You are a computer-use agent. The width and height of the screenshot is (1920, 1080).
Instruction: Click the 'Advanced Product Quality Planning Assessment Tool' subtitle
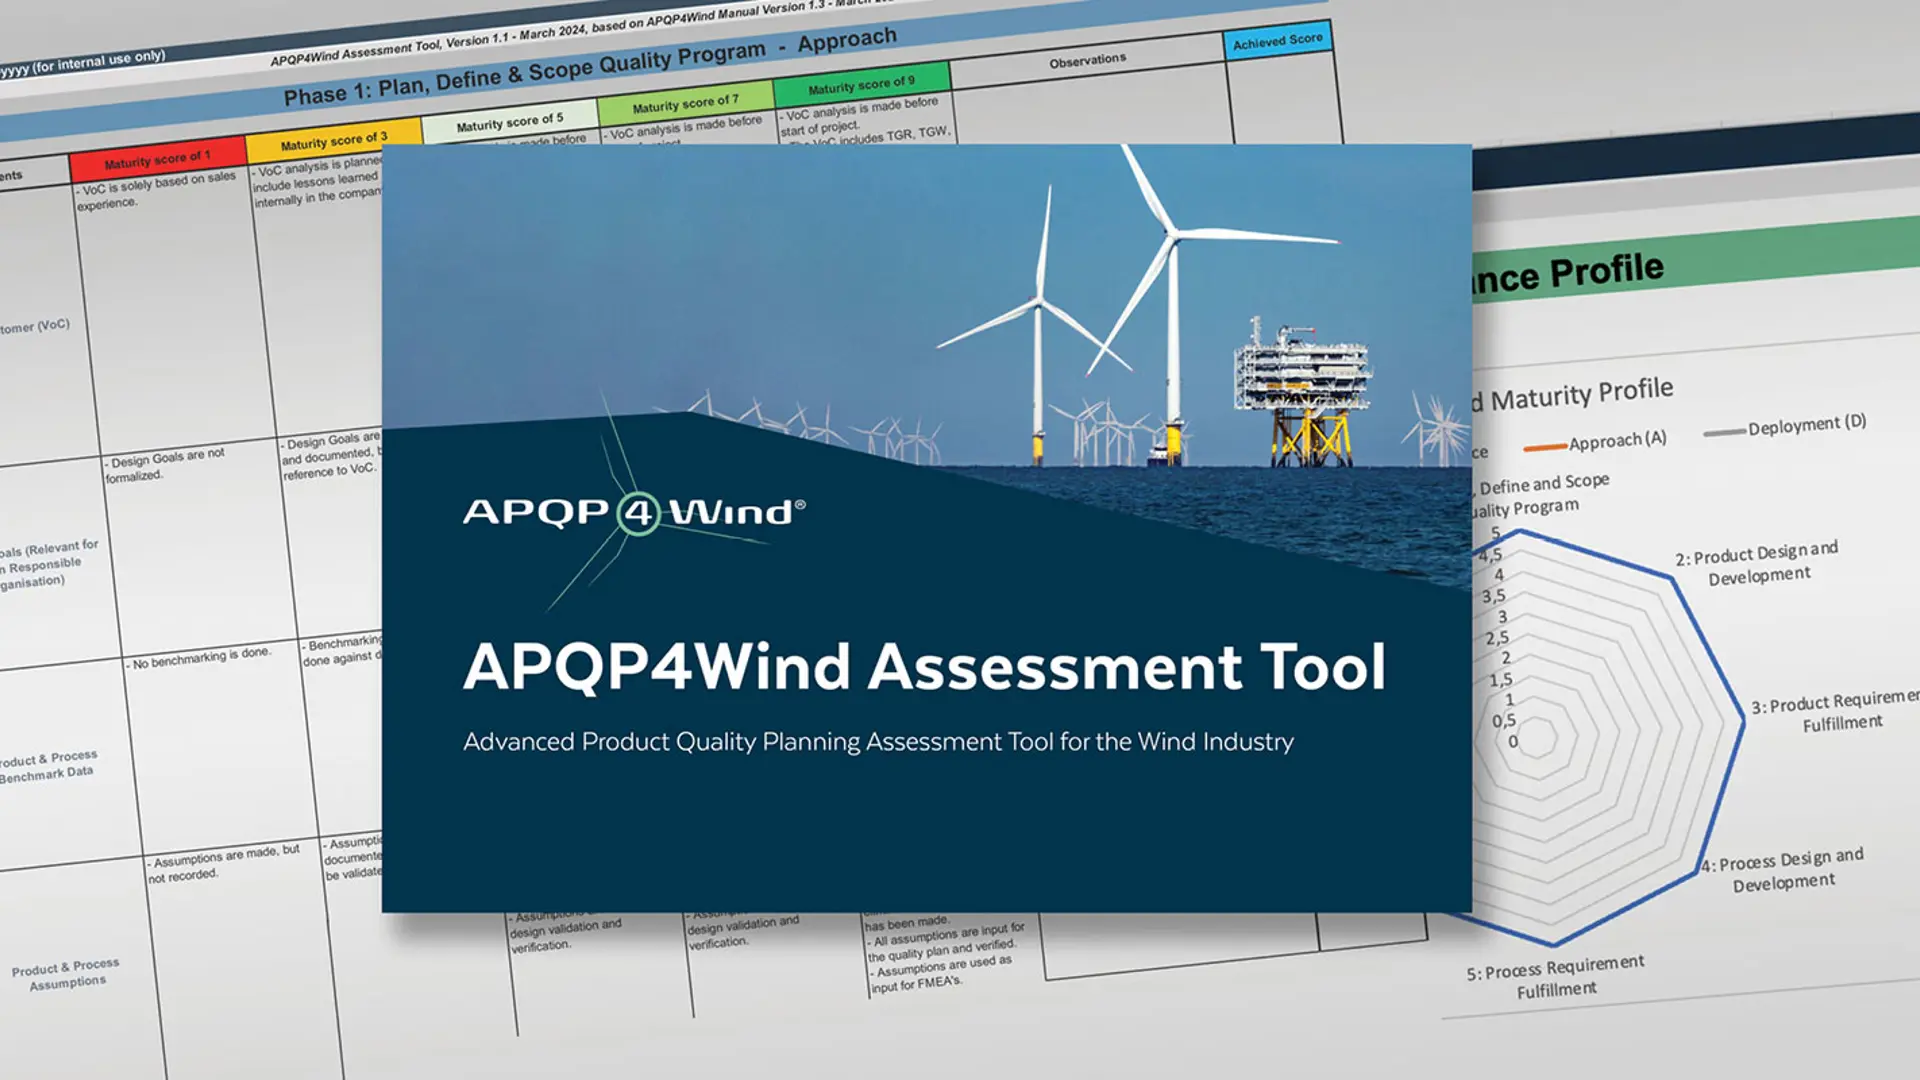click(878, 742)
